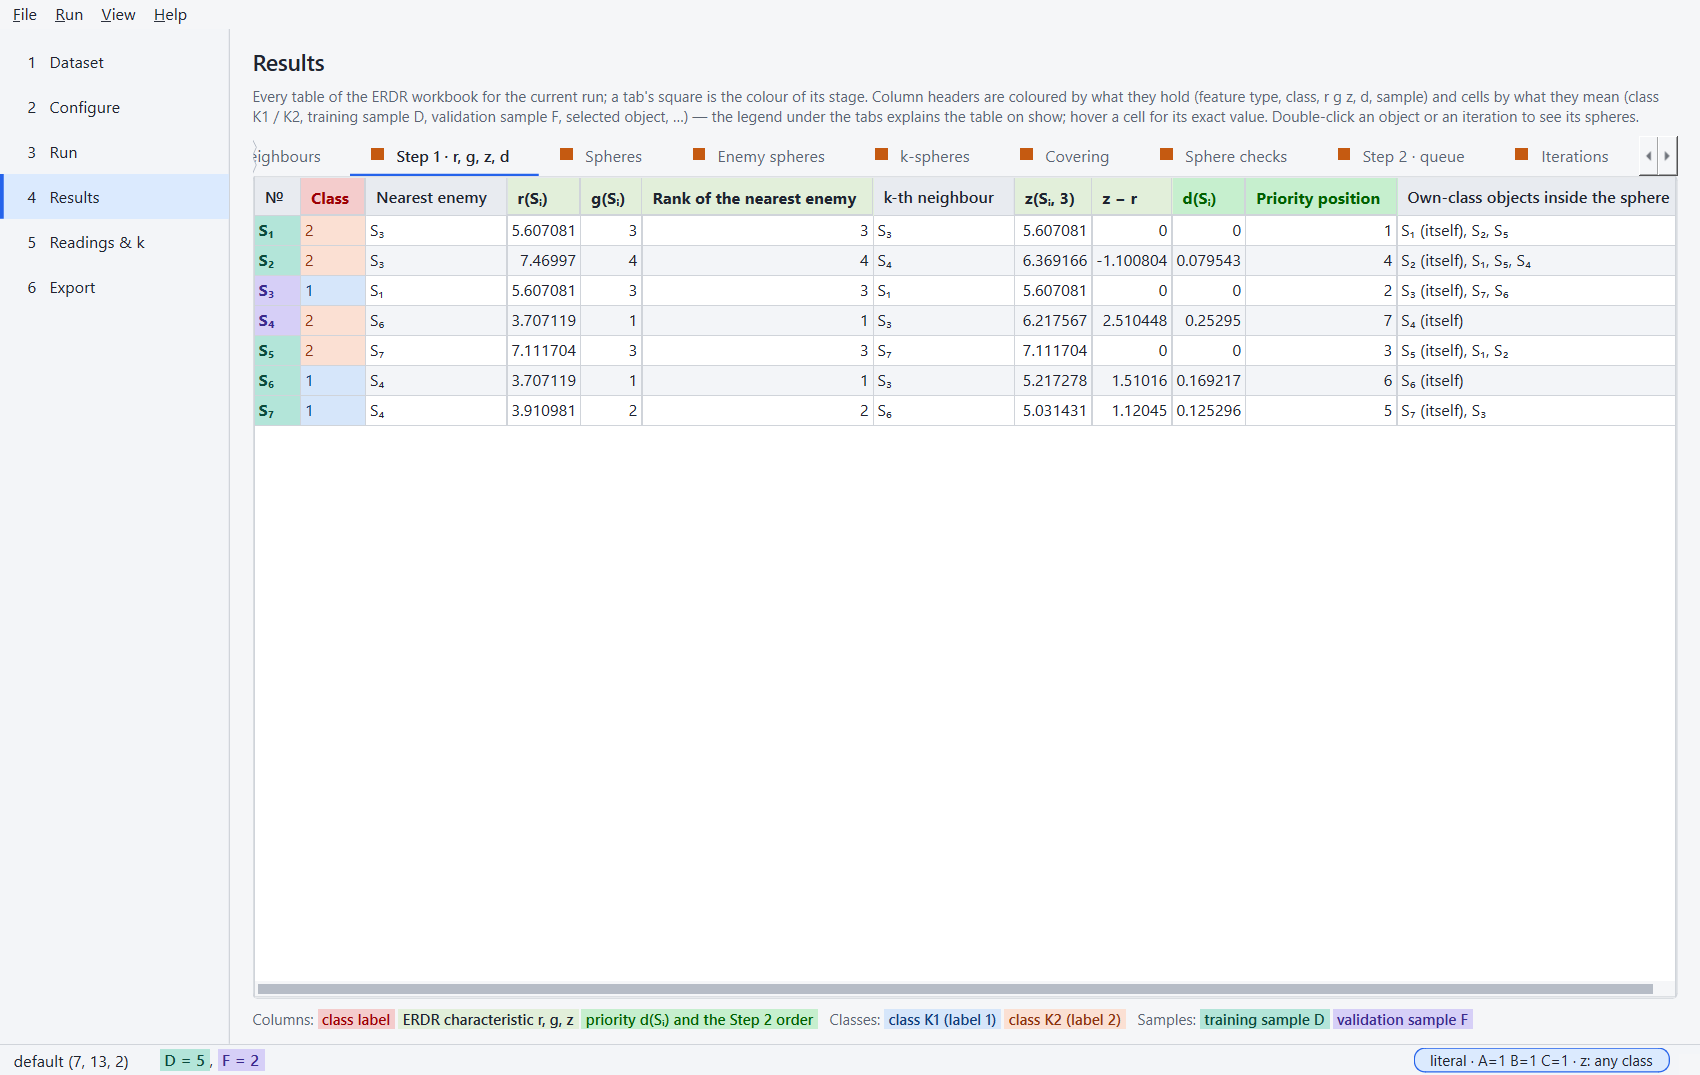Open the Sphere checks tab

pyautogui.click(x=1224, y=156)
